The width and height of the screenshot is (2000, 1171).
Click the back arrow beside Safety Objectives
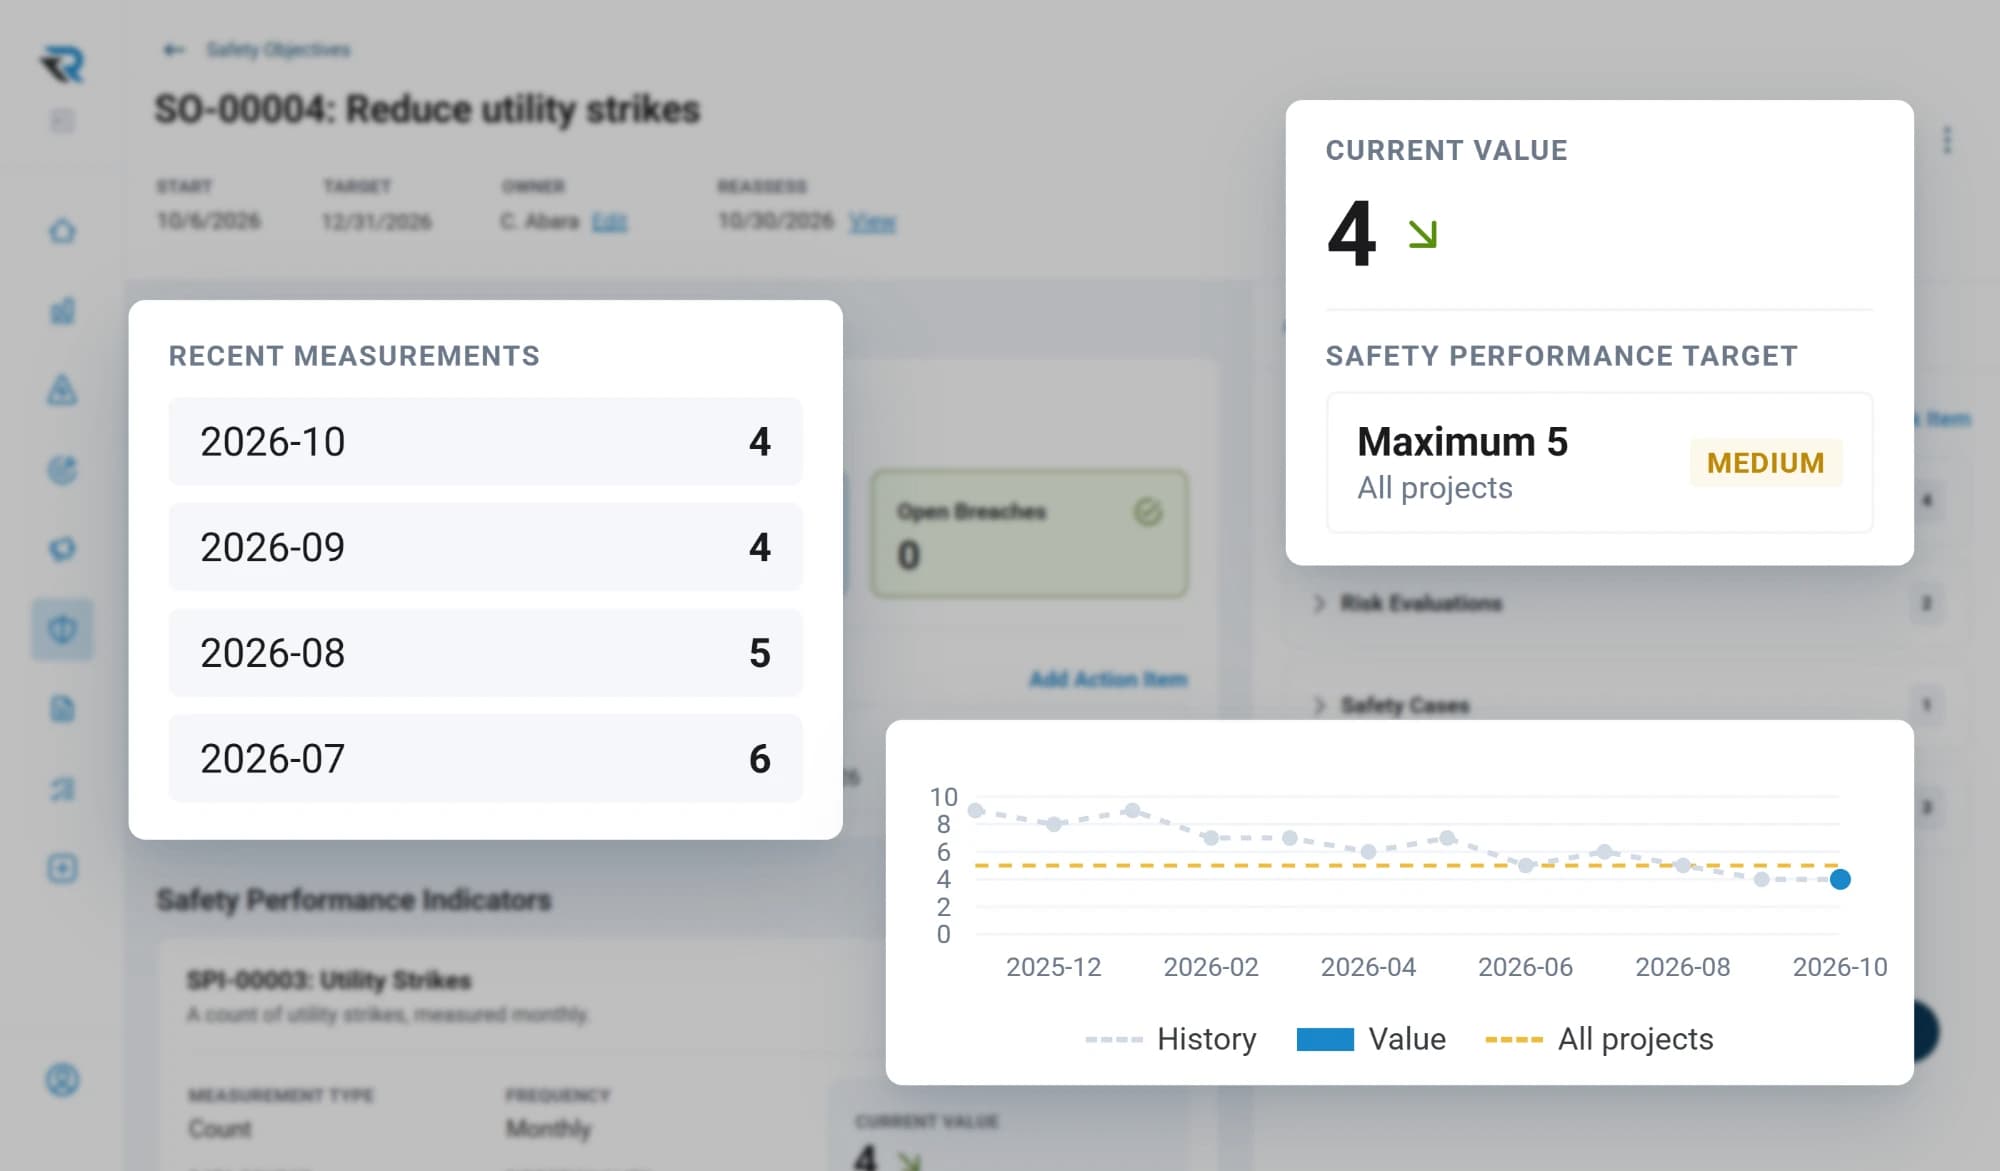pos(174,49)
